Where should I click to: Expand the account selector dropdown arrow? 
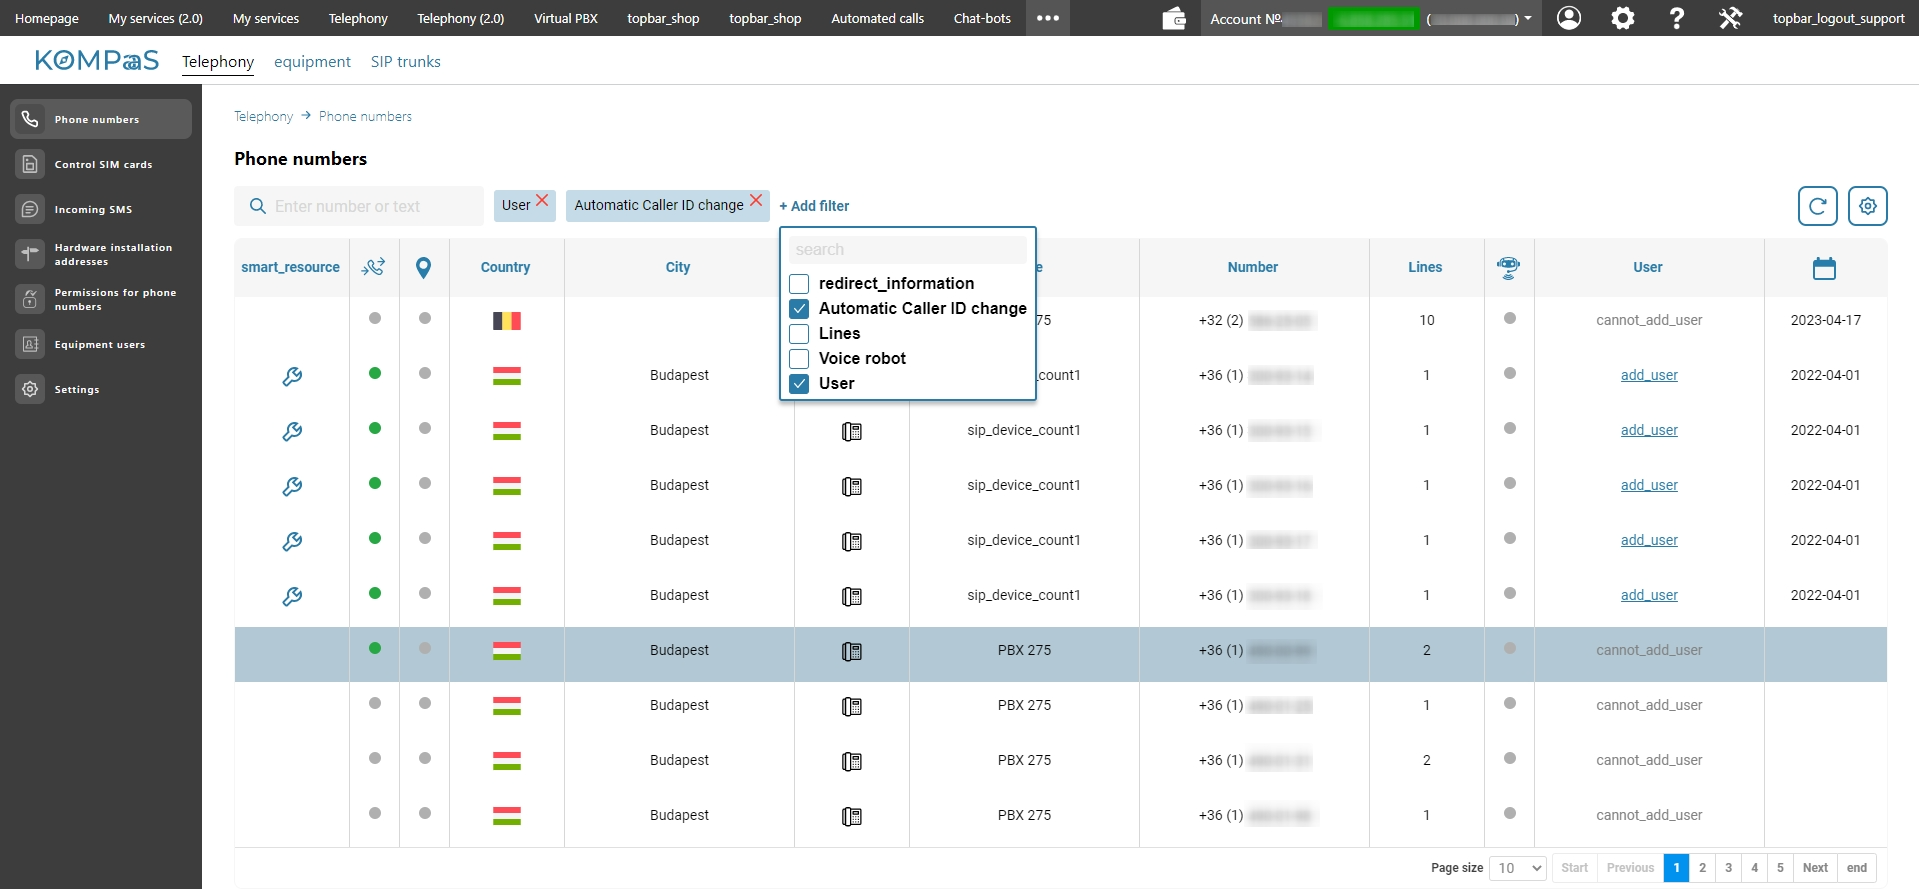tap(1528, 18)
